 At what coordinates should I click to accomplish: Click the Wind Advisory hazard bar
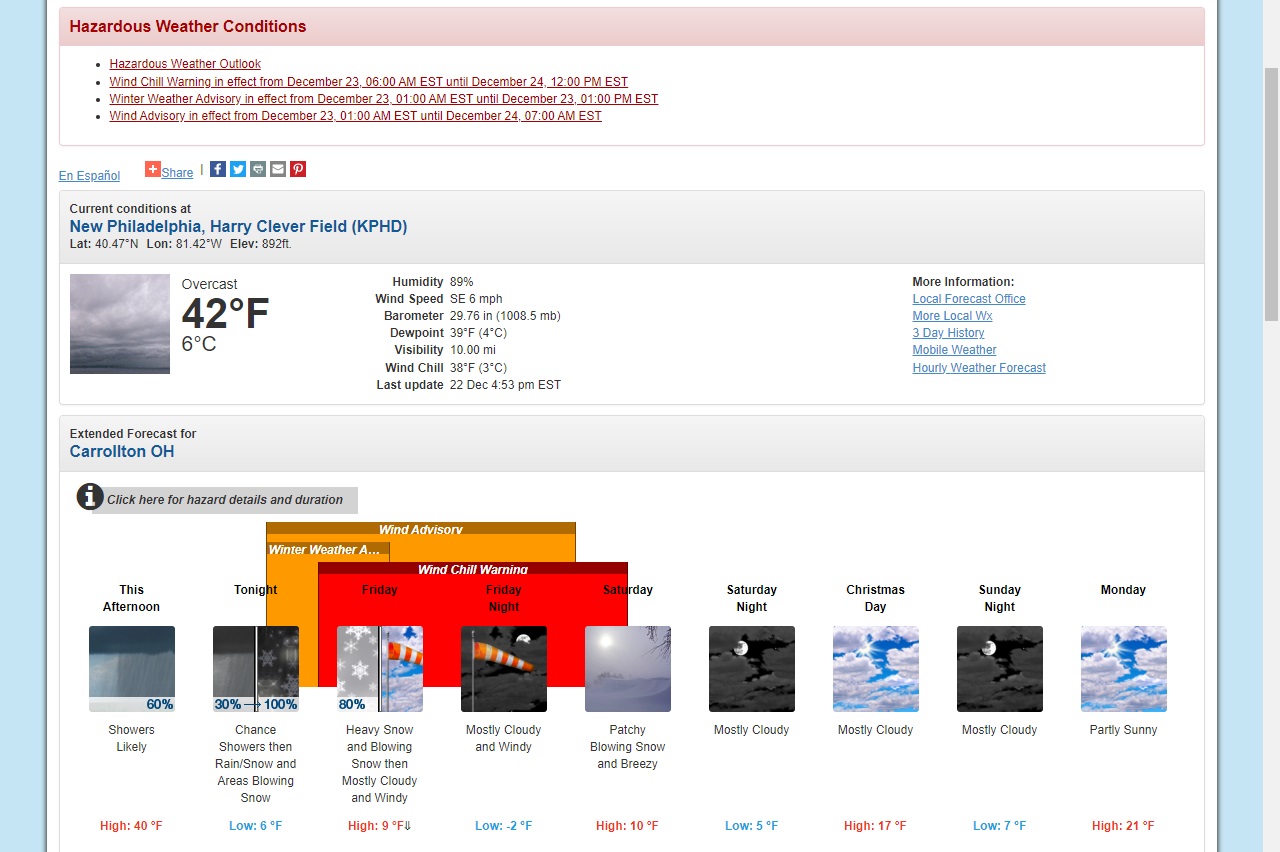pos(421,529)
